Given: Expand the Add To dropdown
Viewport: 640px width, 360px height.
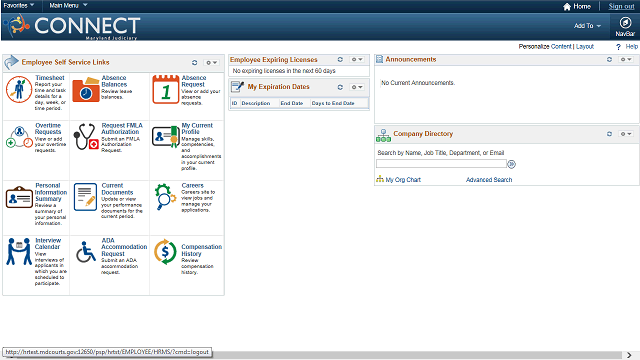Looking at the screenshot, I should click(x=587, y=26).
